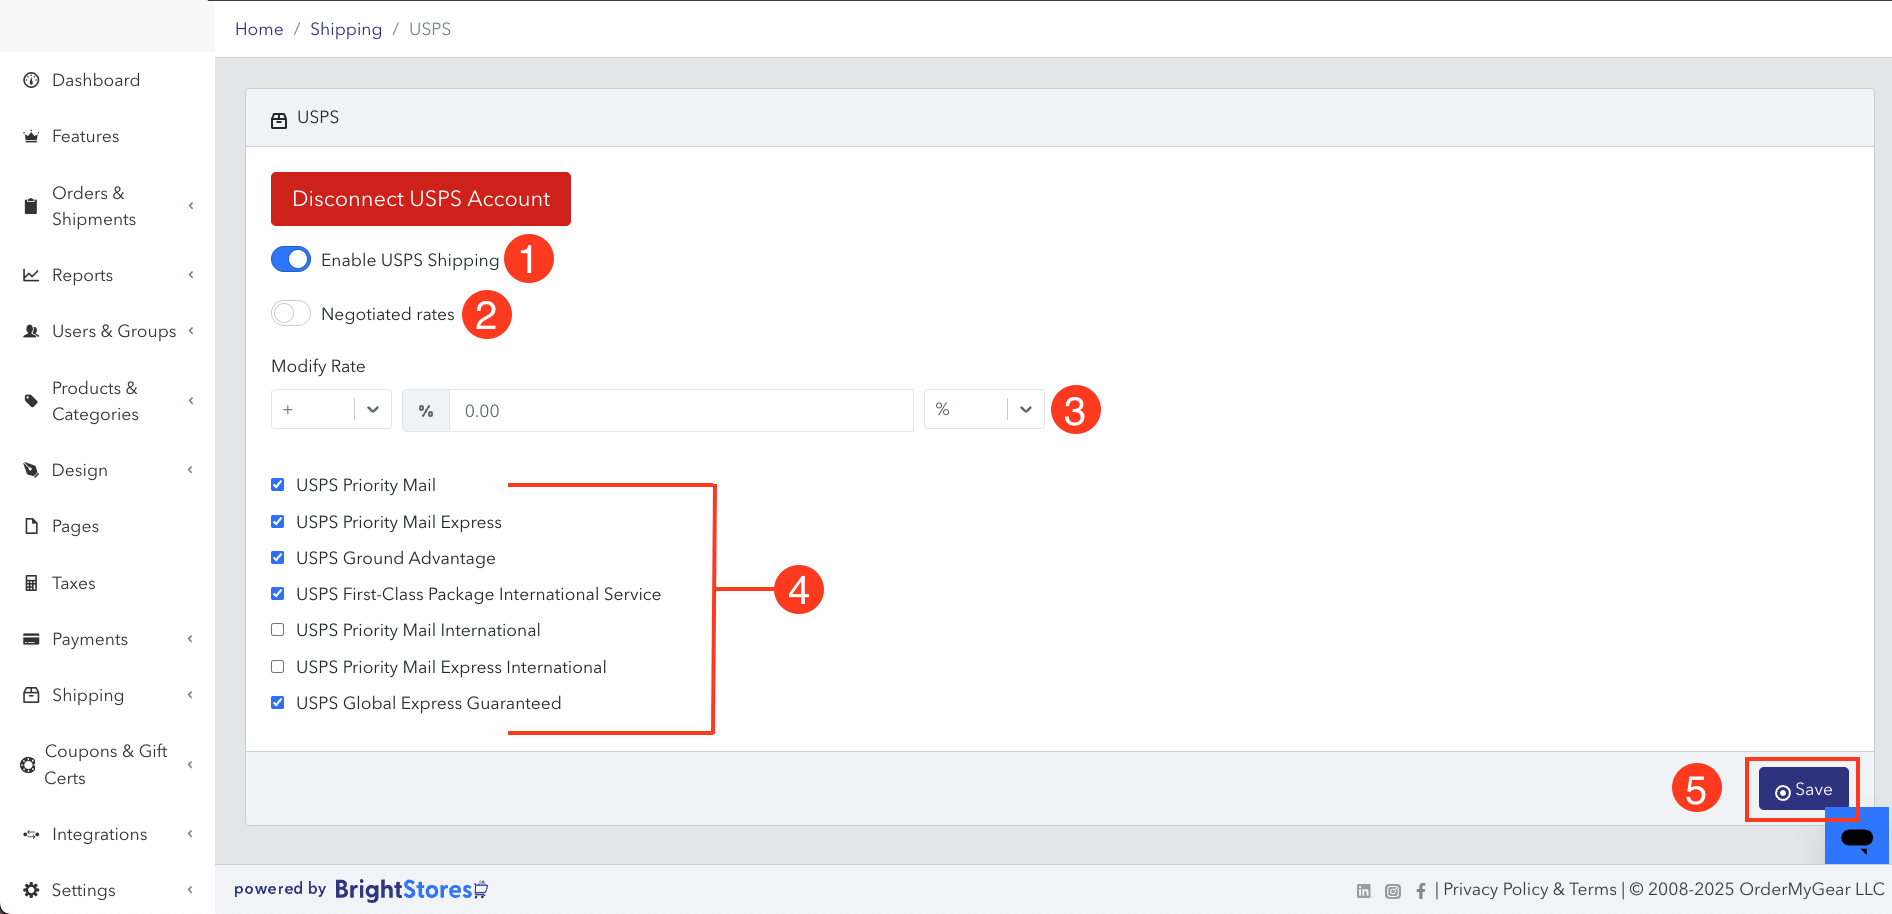
Task: Open Privacy Policy & Terms link
Action: pyautogui.click(x=1530, y=889)
